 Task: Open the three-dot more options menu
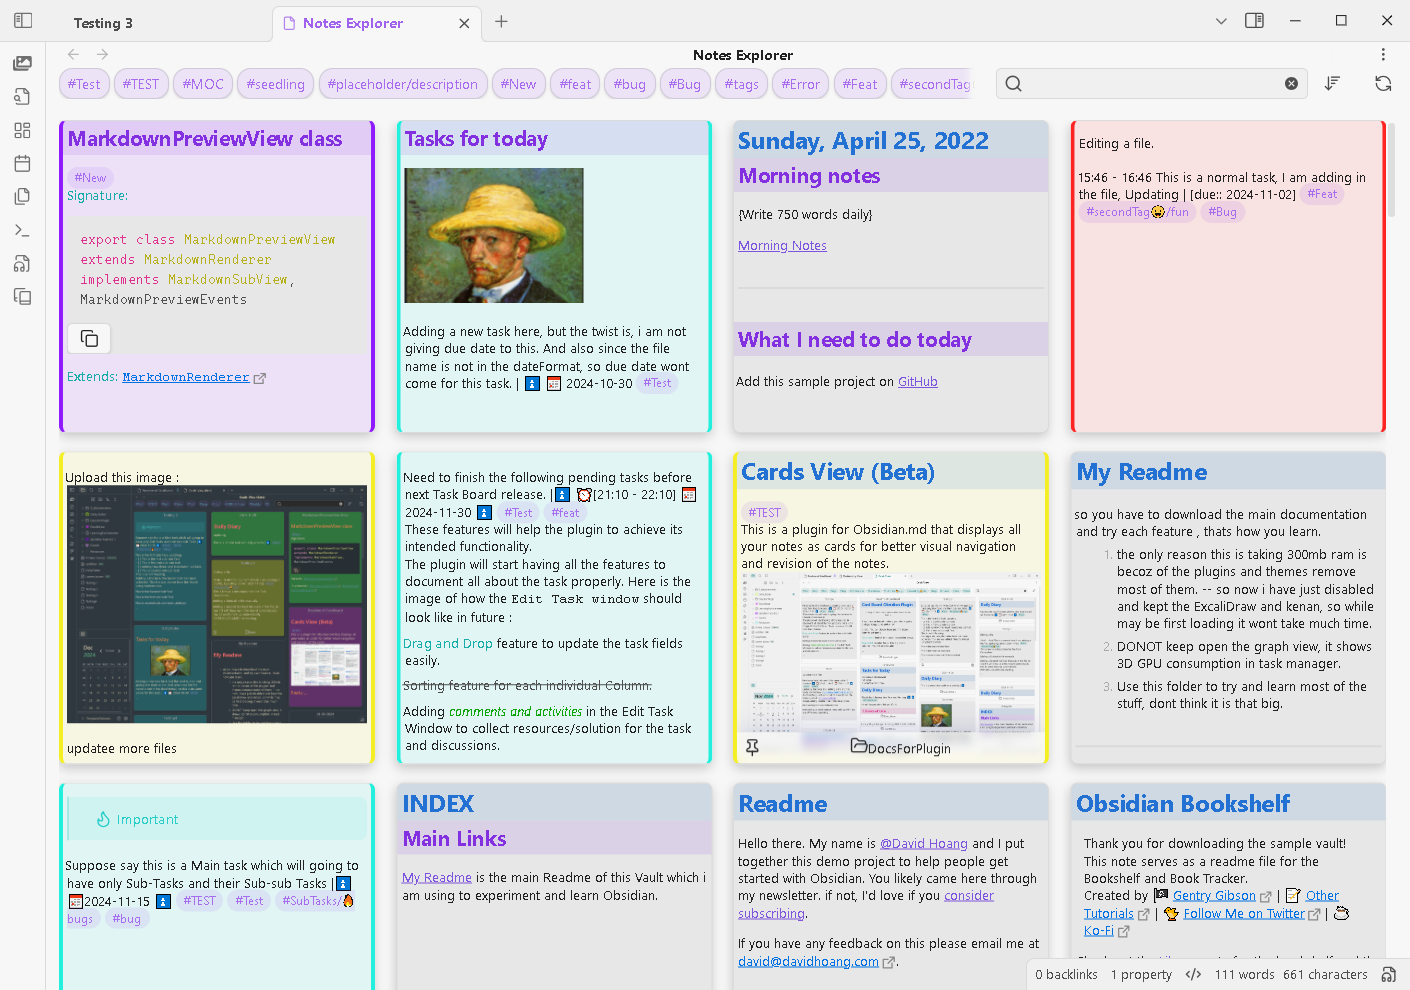pos(1383,54)
